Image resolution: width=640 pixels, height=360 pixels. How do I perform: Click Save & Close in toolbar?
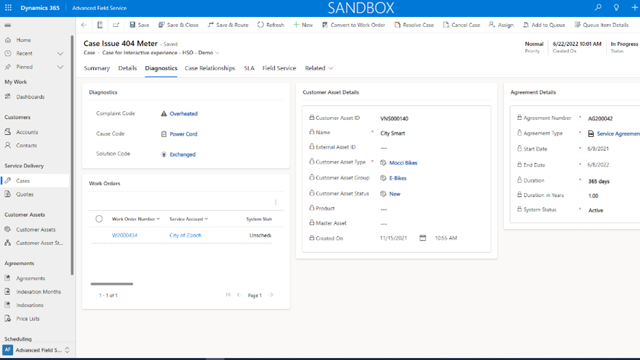point(178,25)
